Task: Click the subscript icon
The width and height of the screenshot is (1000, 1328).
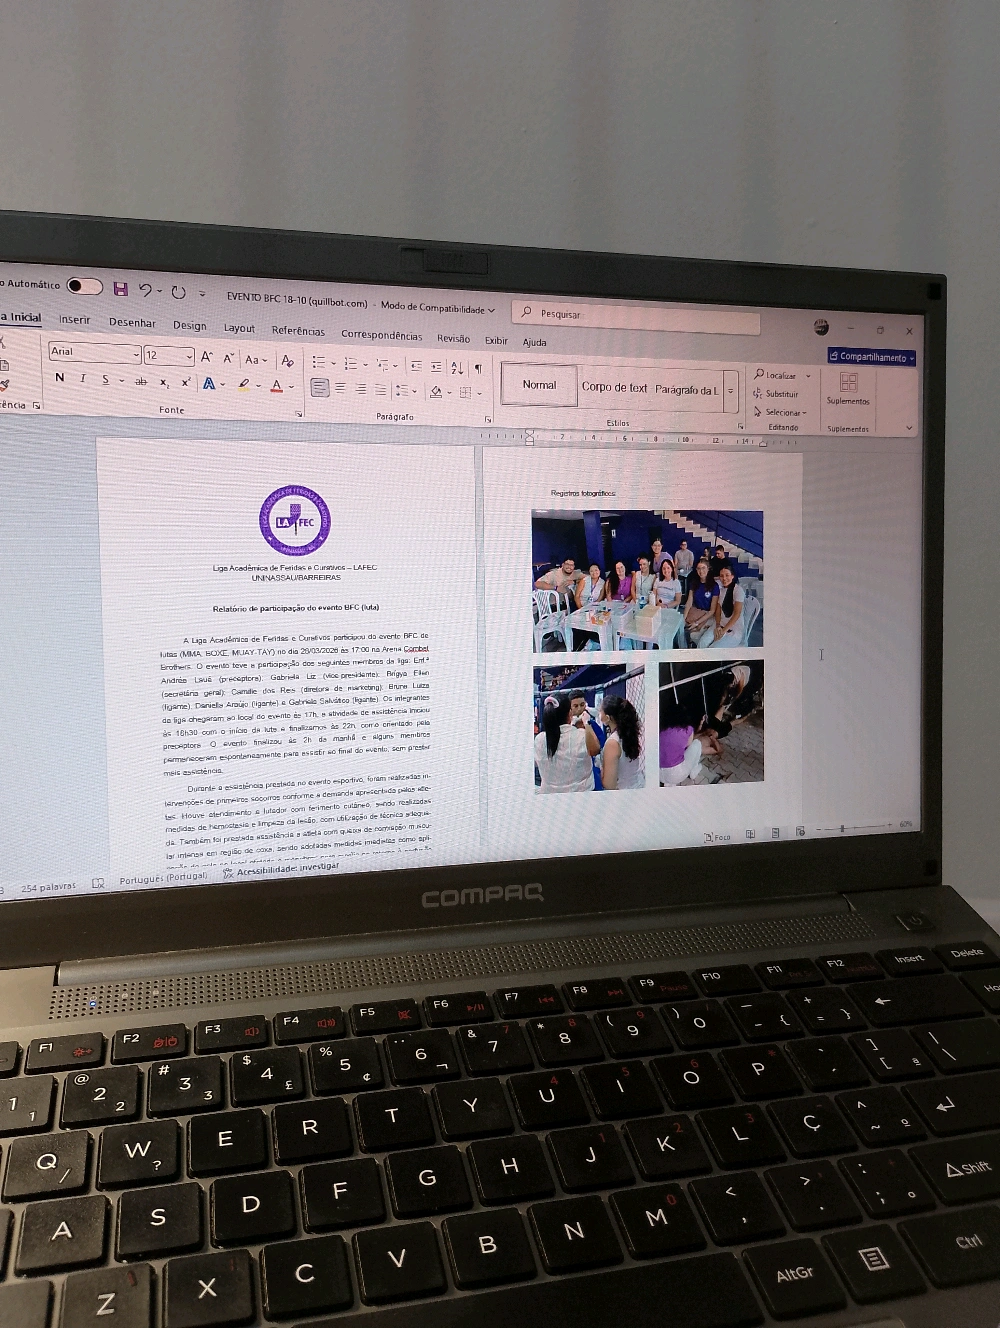Action: [164, 382]
